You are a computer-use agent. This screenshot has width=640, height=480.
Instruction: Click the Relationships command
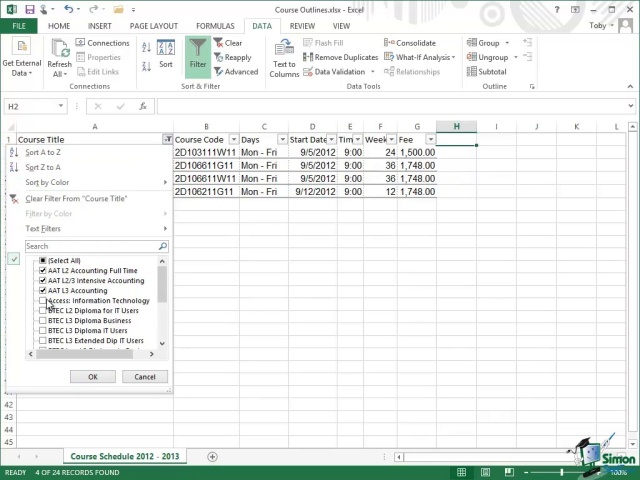pyautogui.click(x=412, y=72)
